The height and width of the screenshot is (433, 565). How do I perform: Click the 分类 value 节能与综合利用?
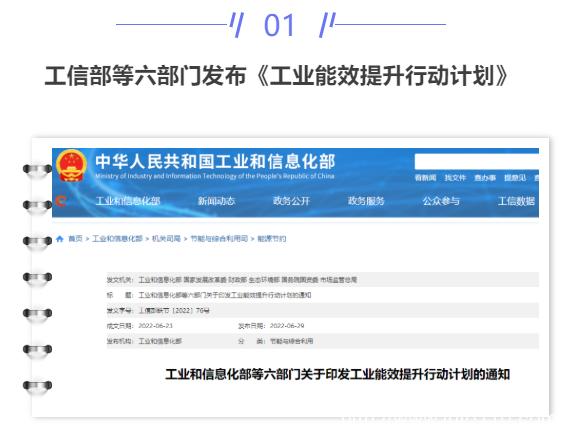point(292,341)
